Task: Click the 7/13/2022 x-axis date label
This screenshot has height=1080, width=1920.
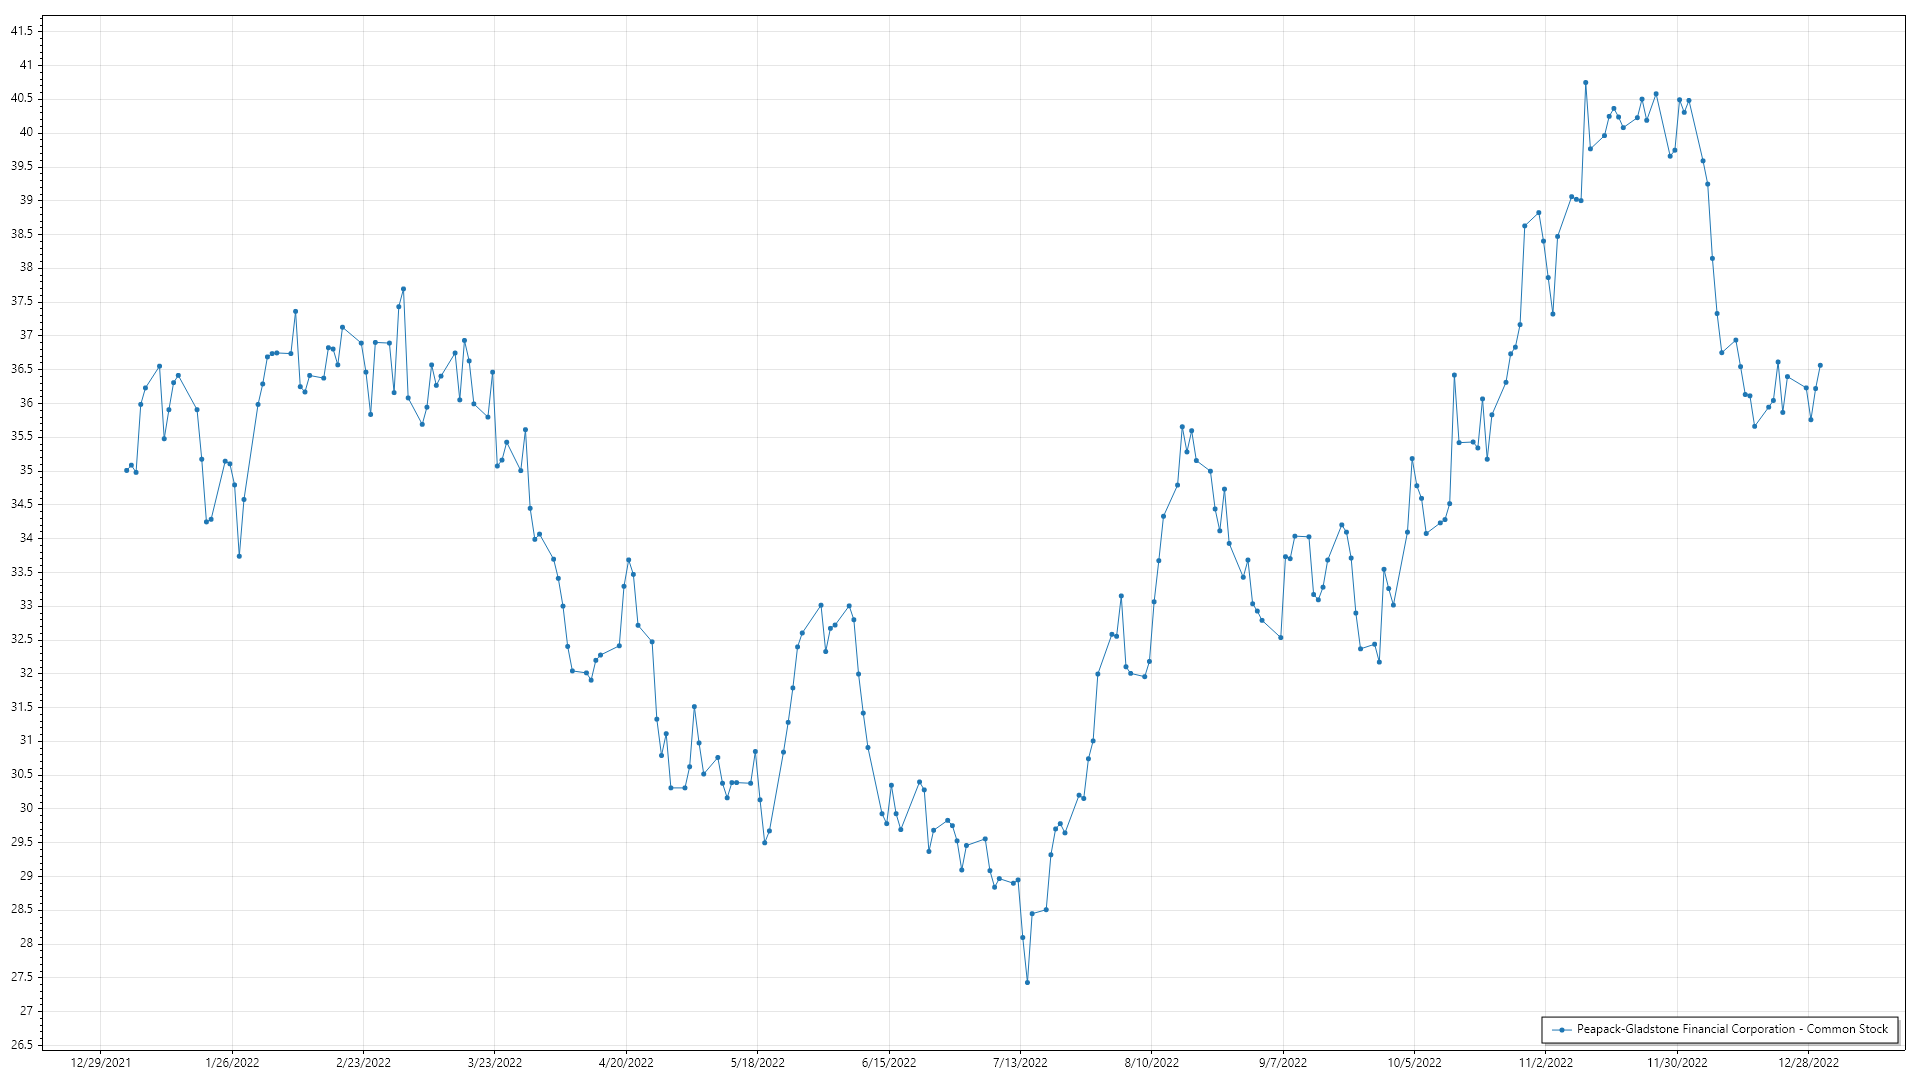Action: click(x=1020, y=1062)
